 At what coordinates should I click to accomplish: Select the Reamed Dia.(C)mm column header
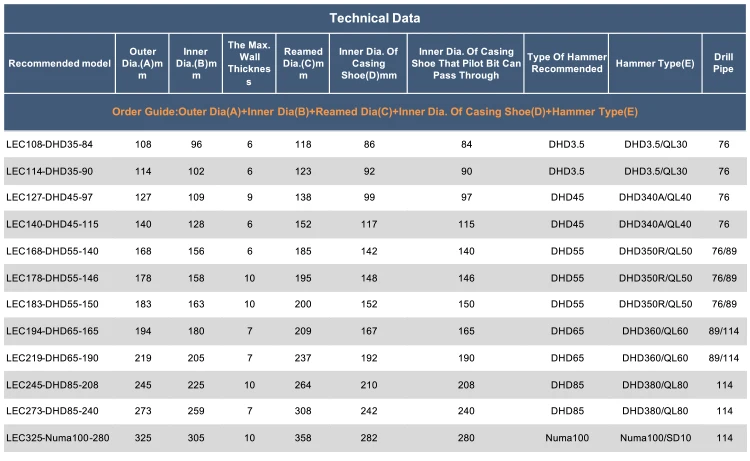click(303, 64)
